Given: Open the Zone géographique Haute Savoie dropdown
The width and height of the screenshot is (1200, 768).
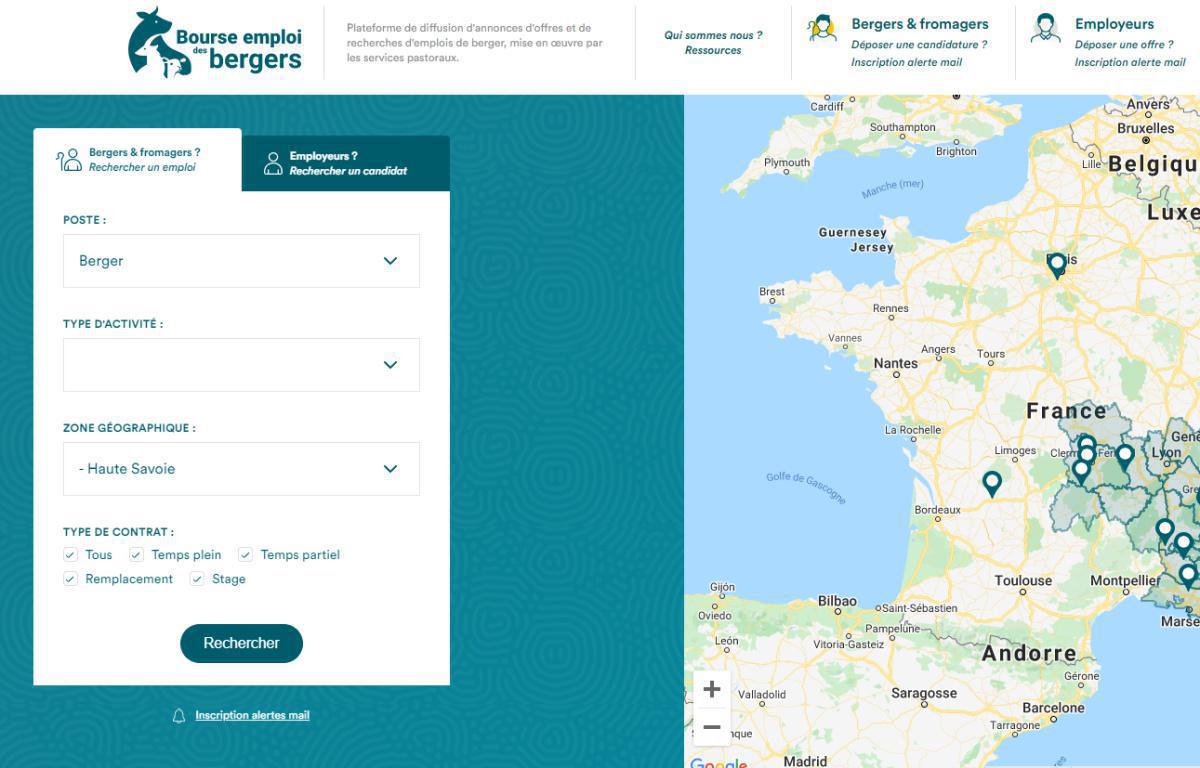Looking at the screenshot, I should click(x=241, y=468).
